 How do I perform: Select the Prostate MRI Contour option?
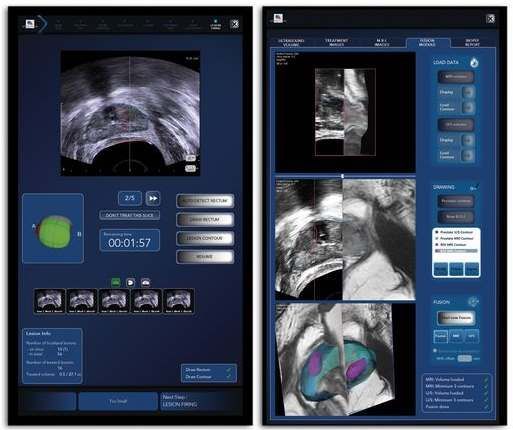[454, 238]
